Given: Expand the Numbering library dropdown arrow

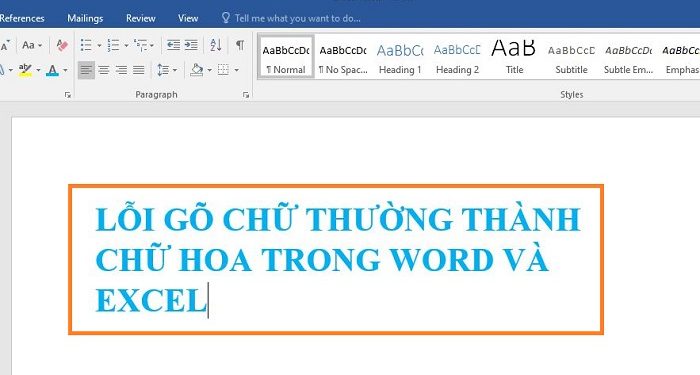Looking at the screenshot, I should (126, 46).
